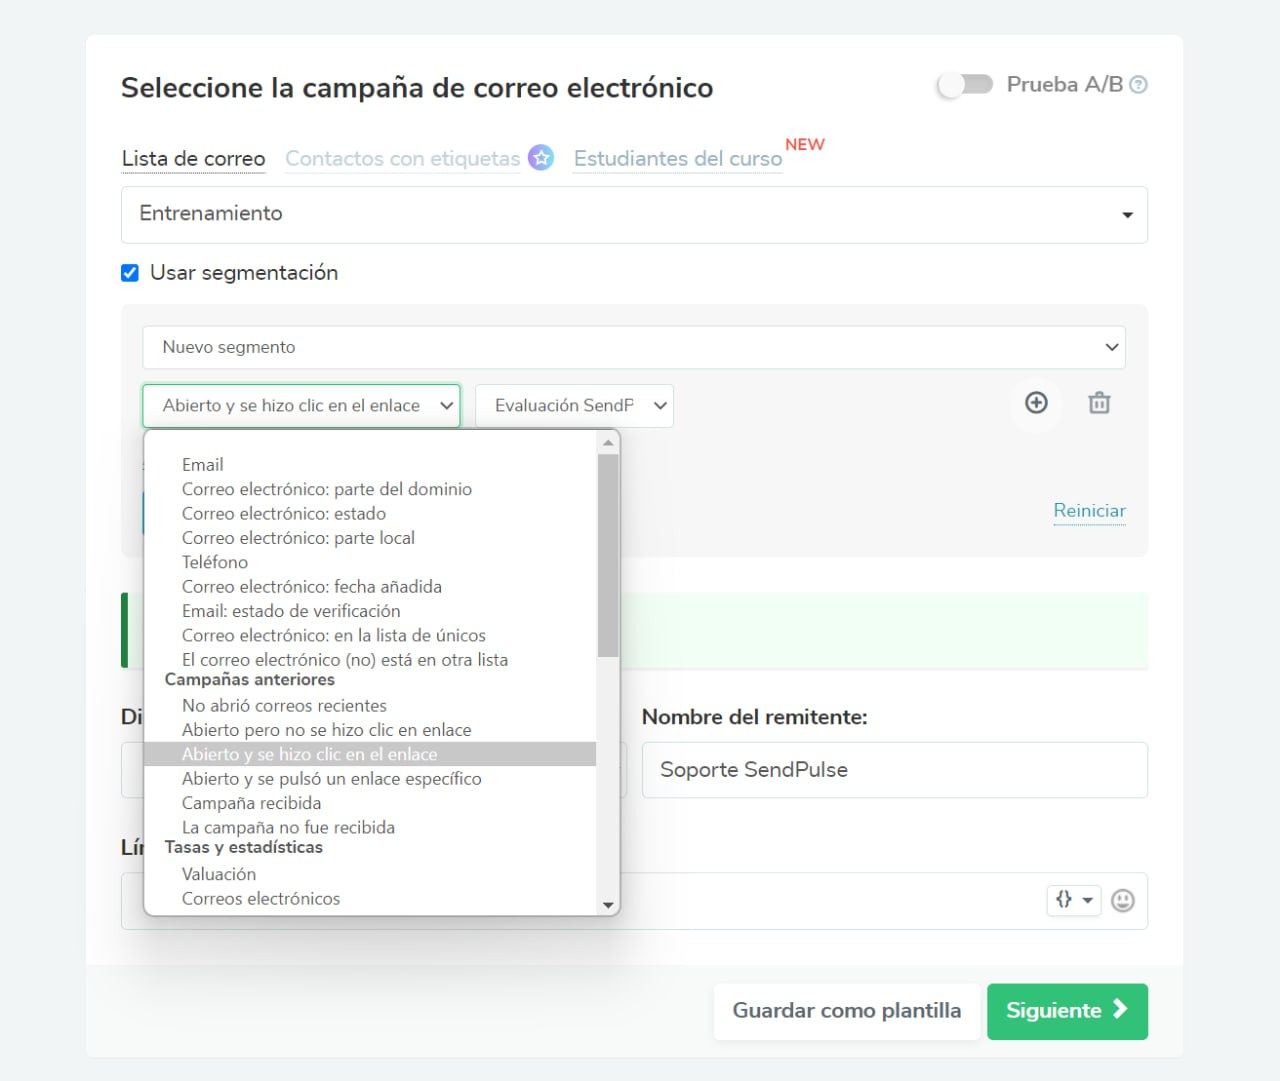
Task: Choose Correo electrónico: en la lista de únicos
Action: point(370,636)
